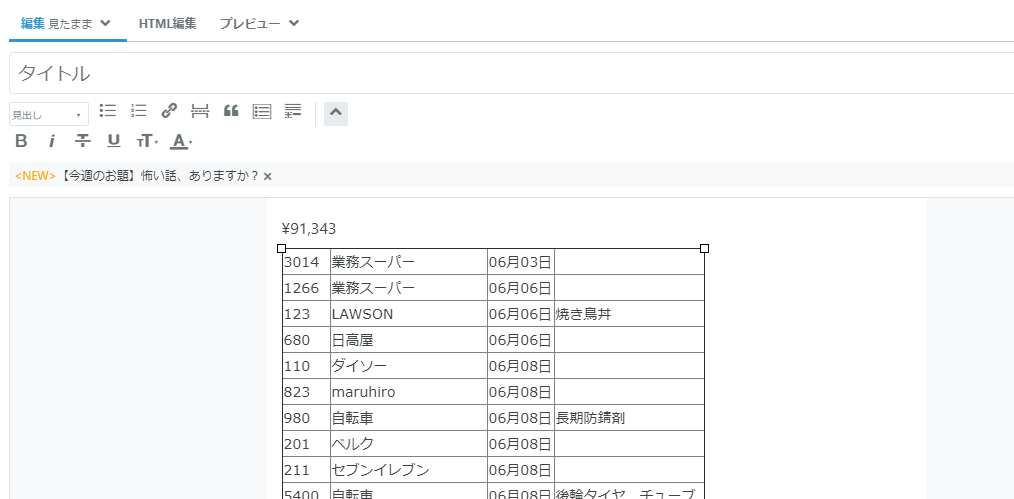Dismiss the 今週のお題 notice
The height and width of the screenshot is (499, 1014).
tap(268, 176)
